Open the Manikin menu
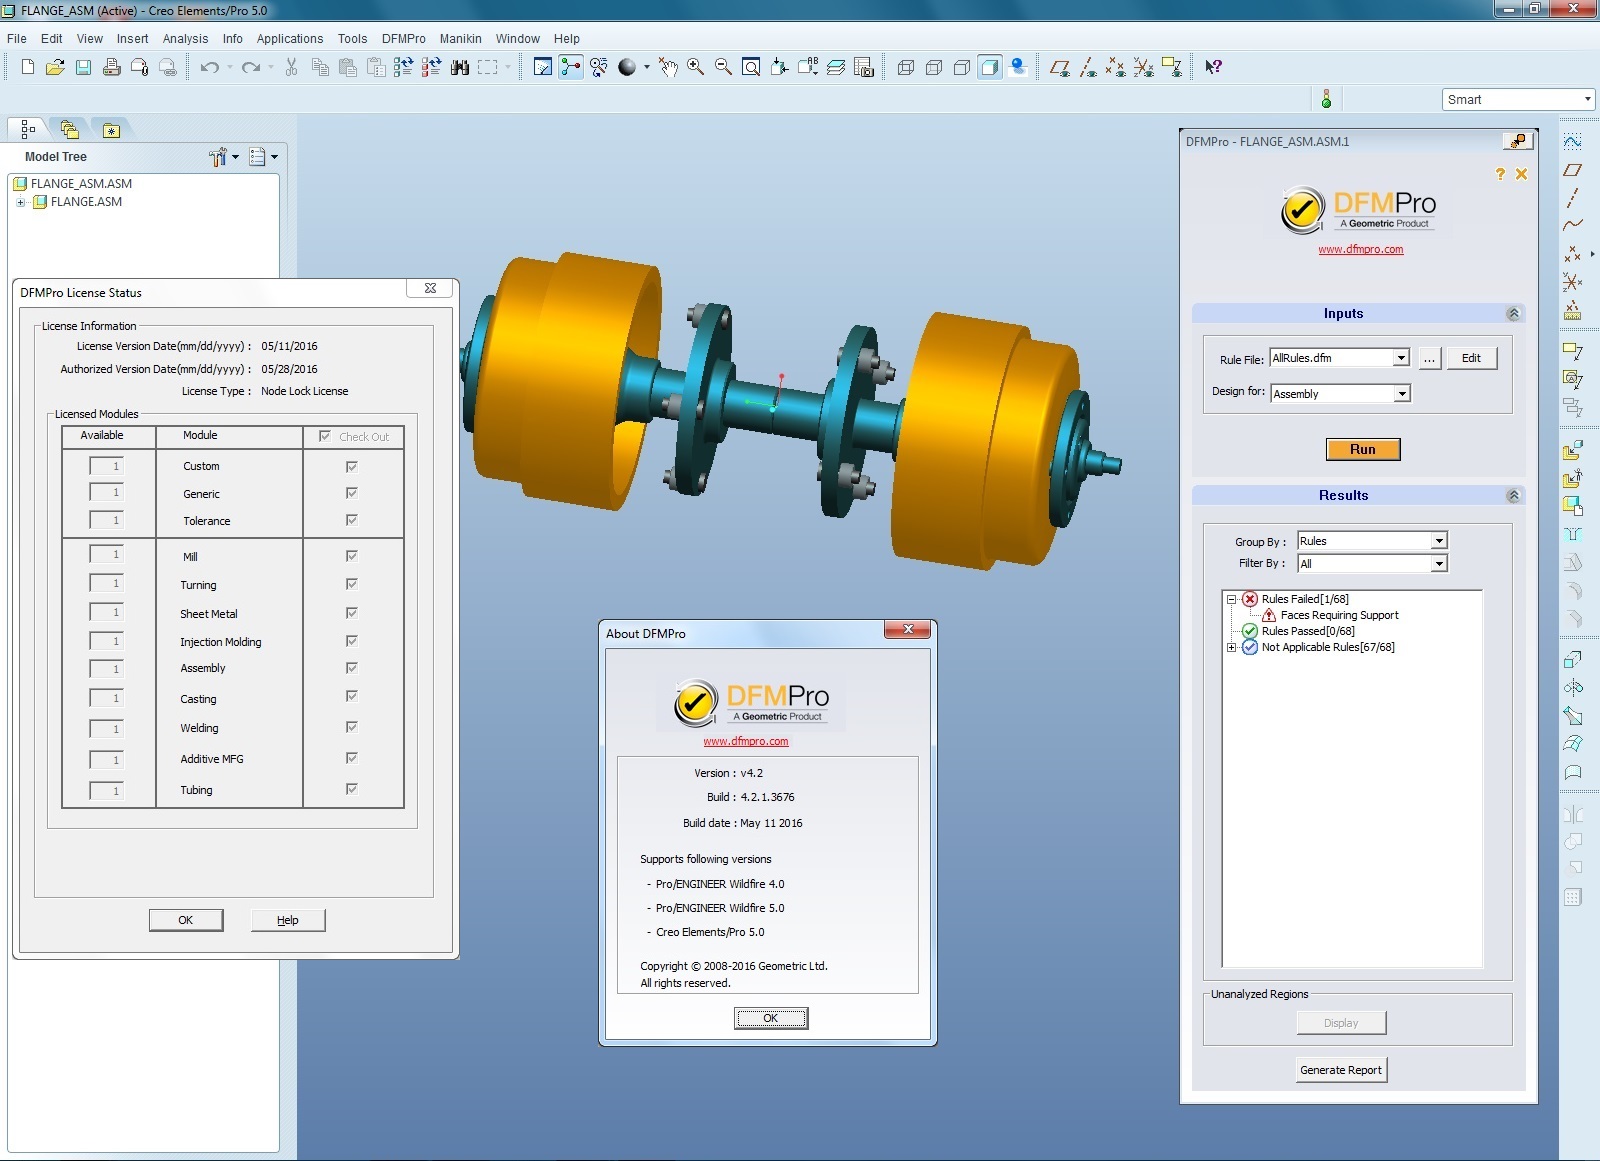This screenshot has height=1161, width=1600. [x=461, y=39]
